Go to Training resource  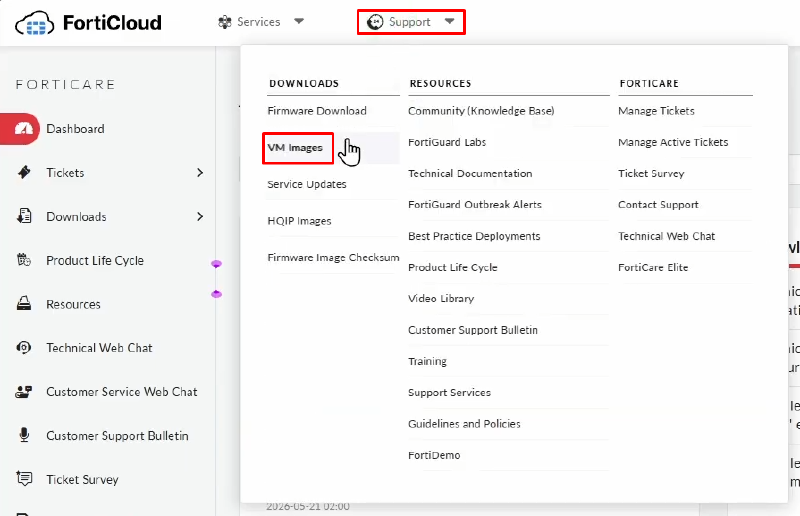point(427,361)
